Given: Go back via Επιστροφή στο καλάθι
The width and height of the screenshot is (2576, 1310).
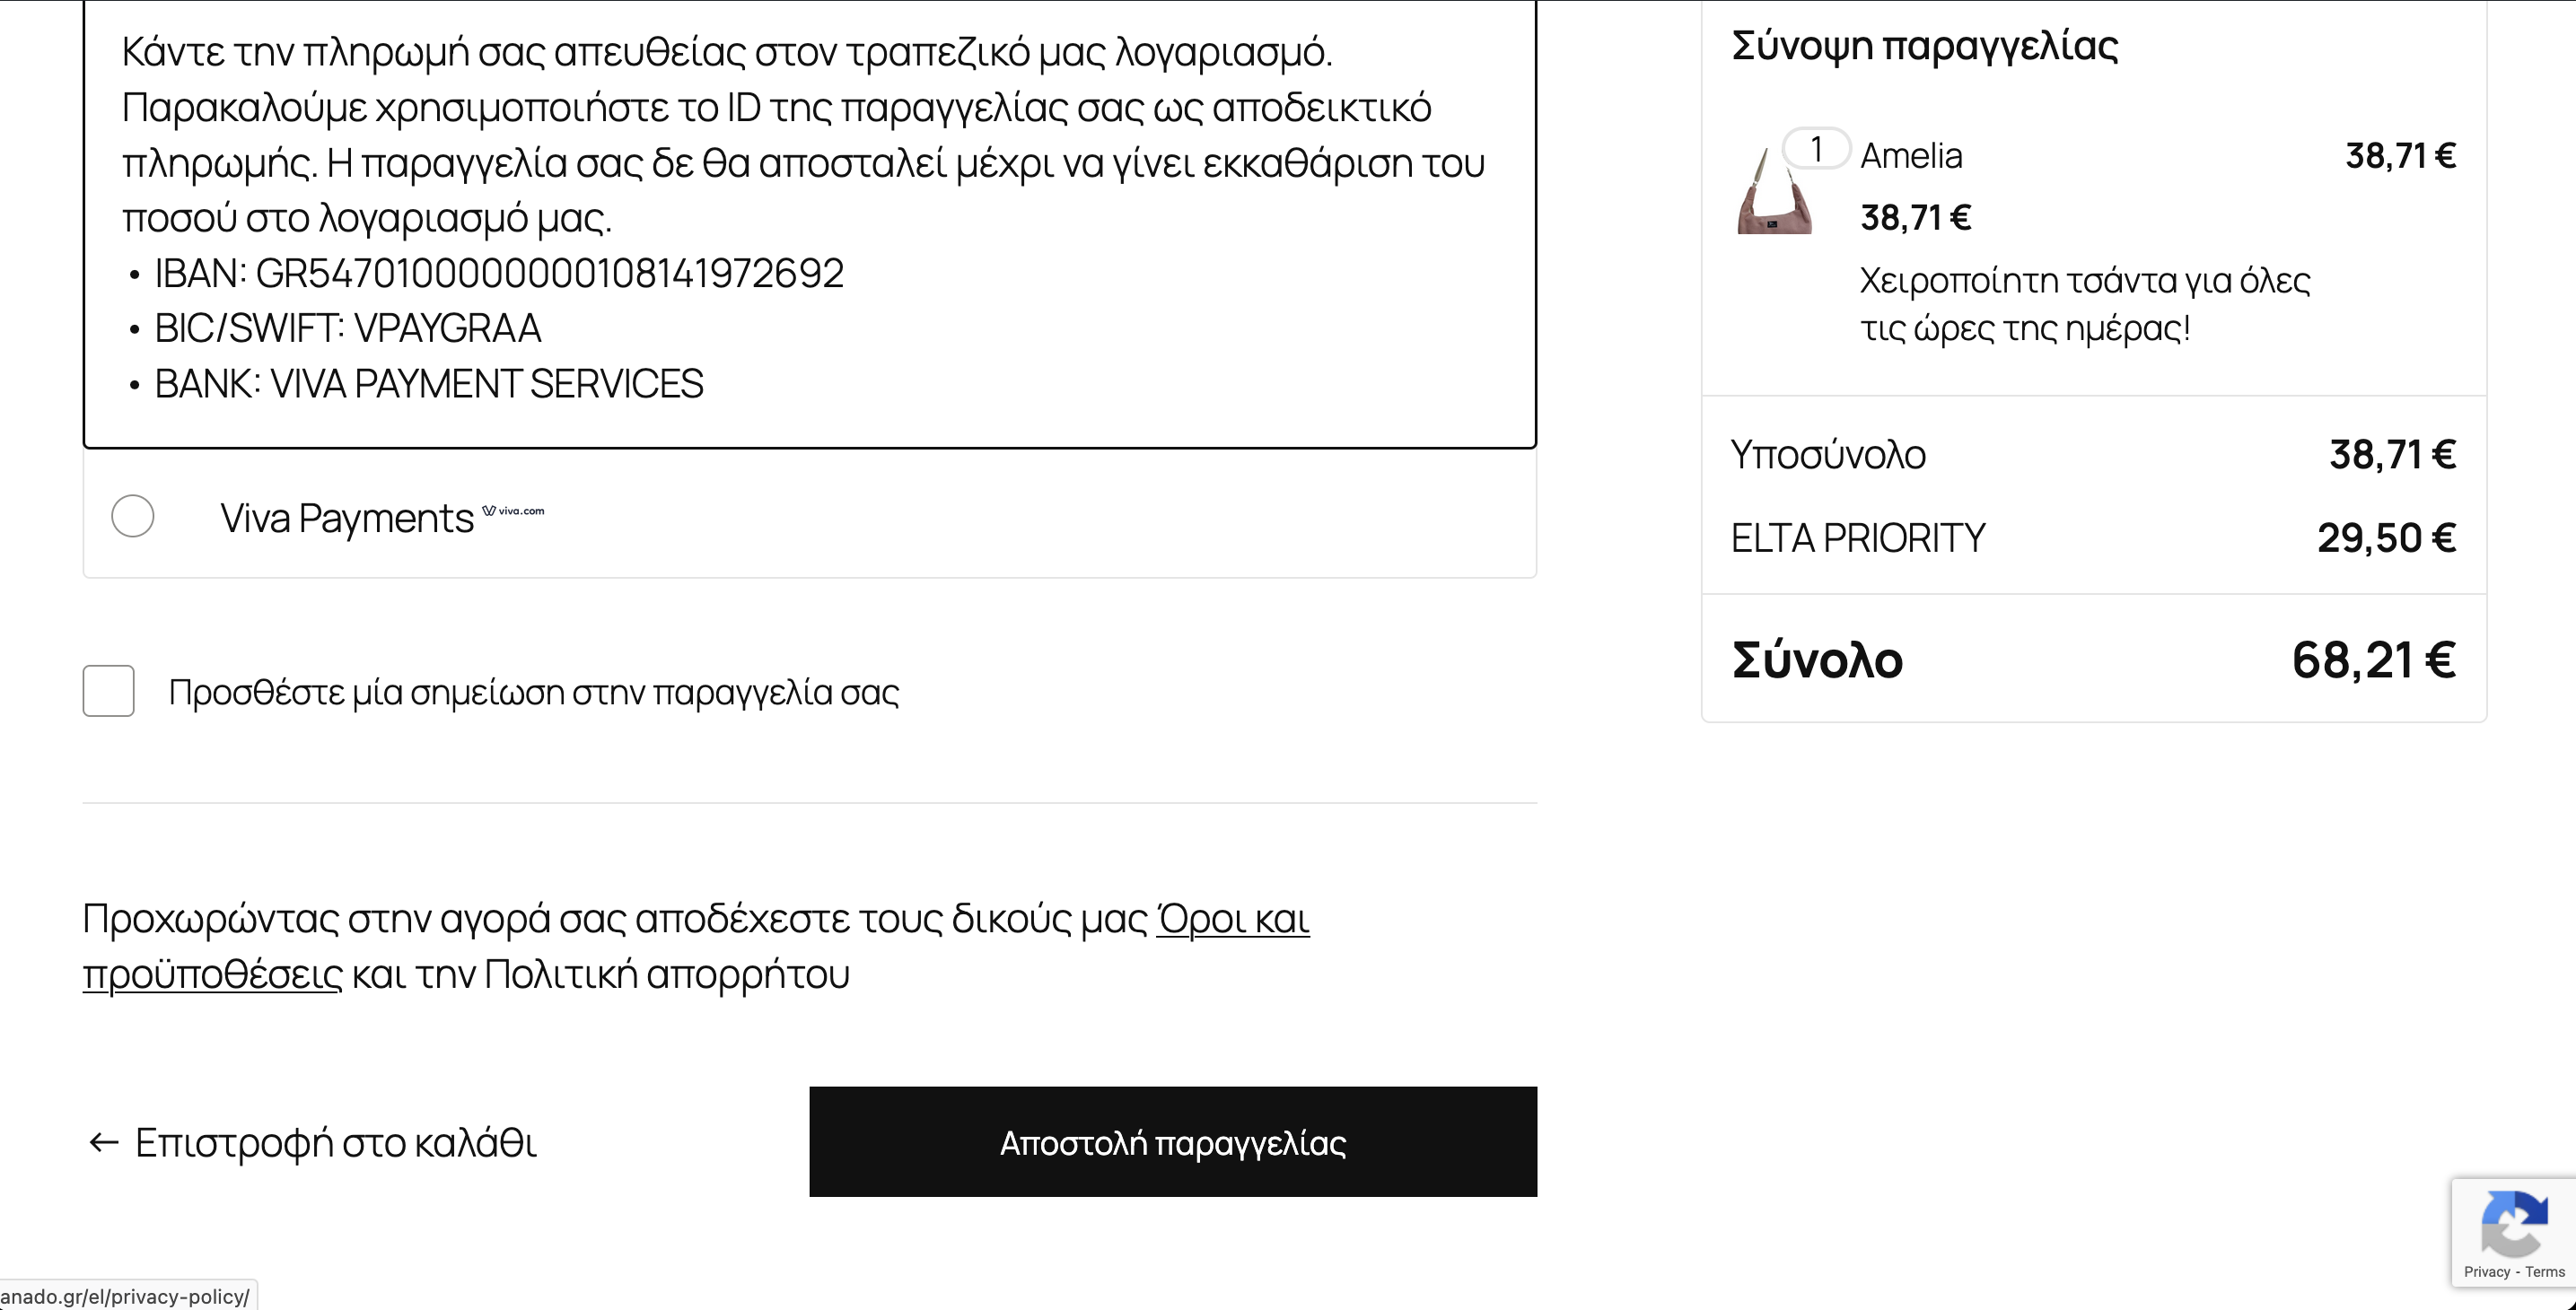Looking at the screenshot, I should (336, 1142).
